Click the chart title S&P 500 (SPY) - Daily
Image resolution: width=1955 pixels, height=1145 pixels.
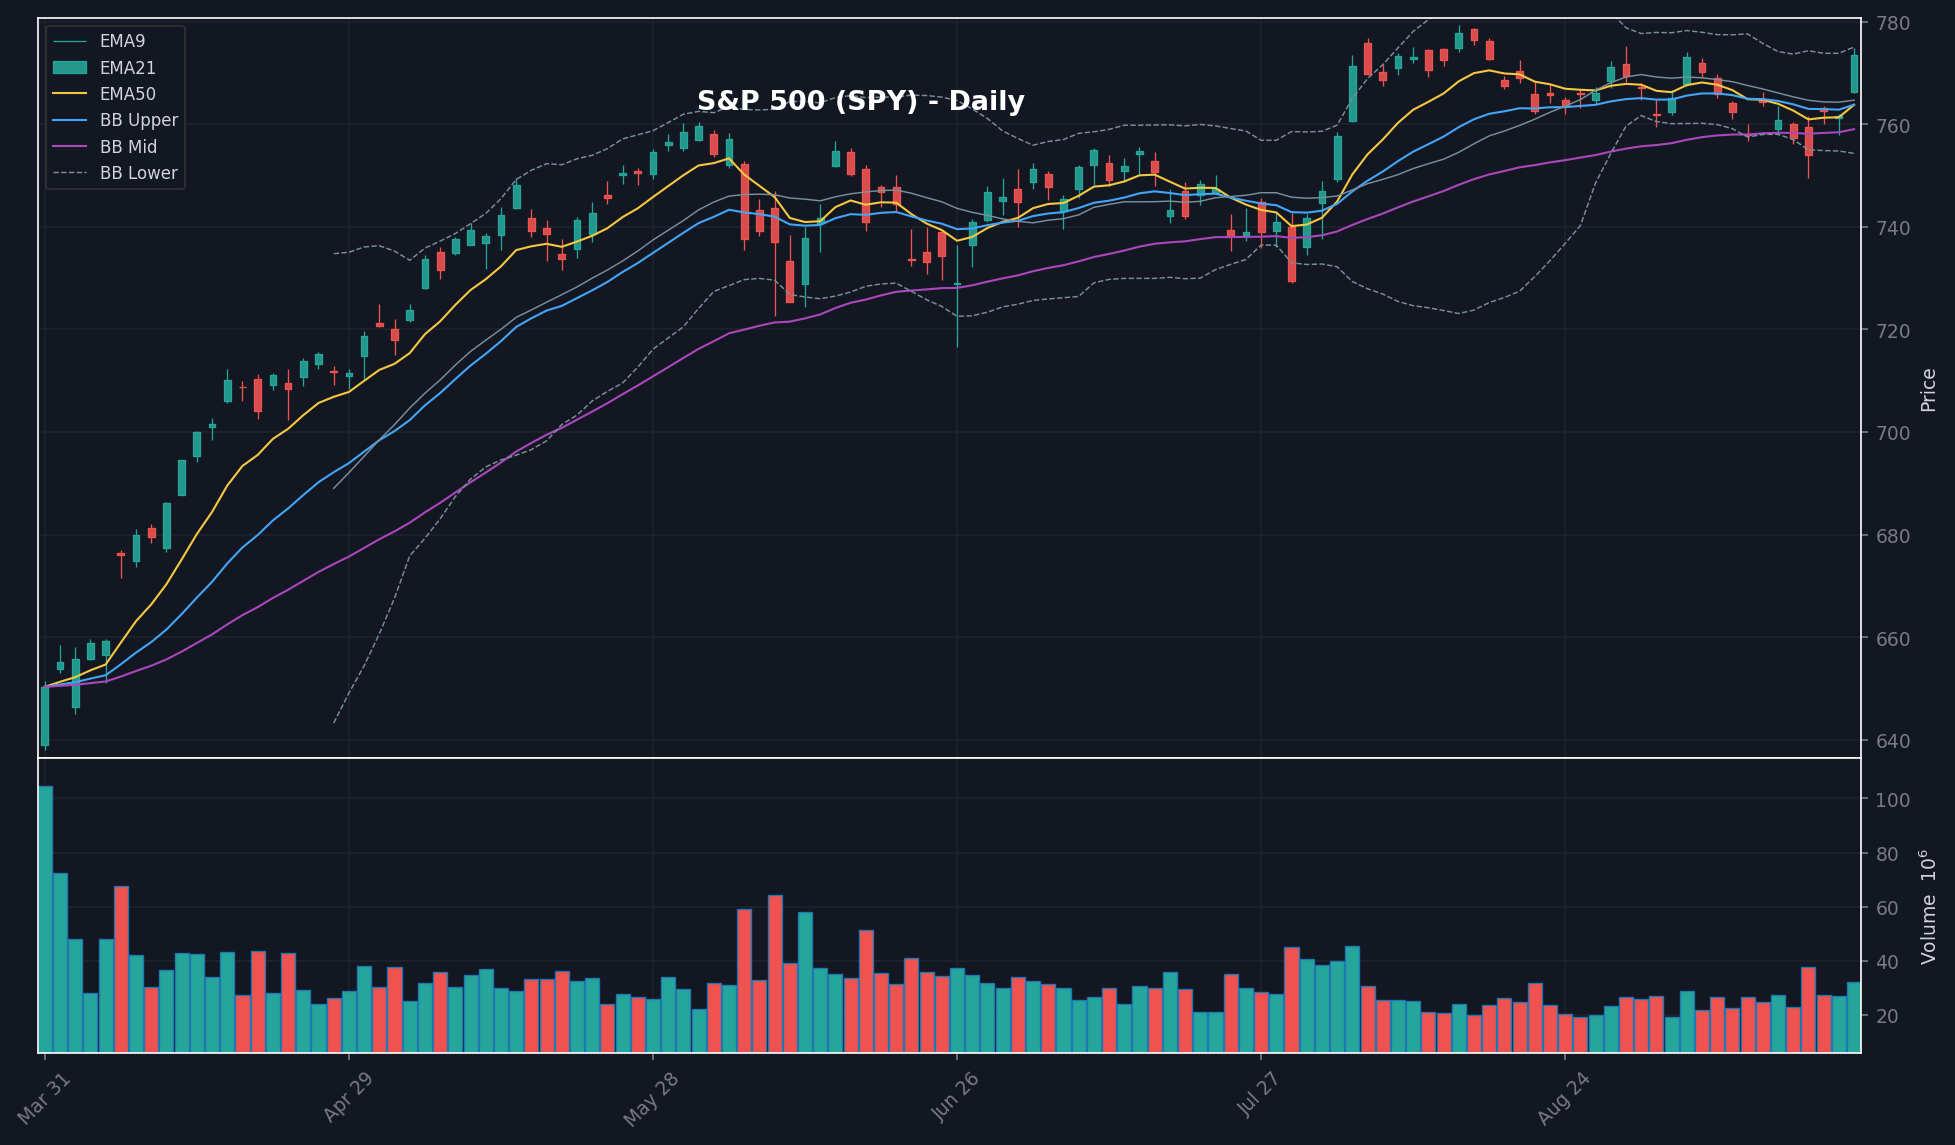coord(860,101)
